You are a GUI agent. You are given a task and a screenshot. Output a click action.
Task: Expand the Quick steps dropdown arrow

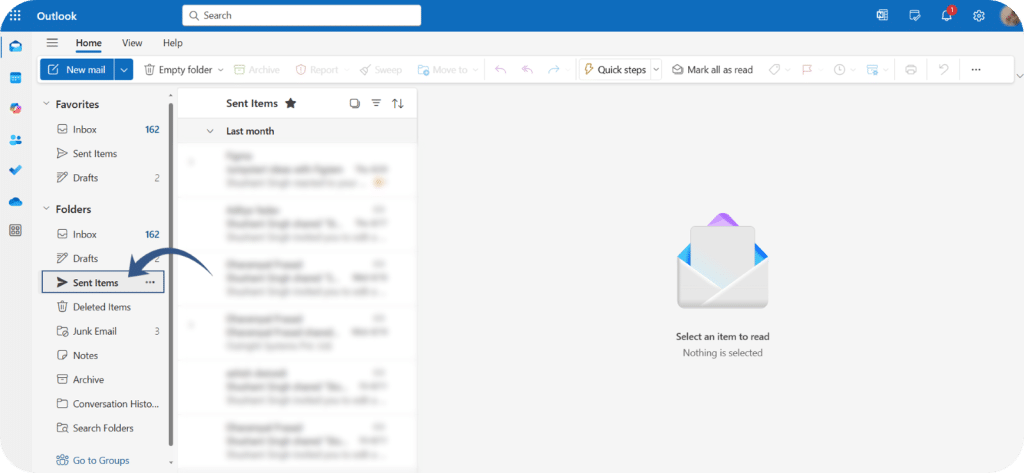[656, 70]
